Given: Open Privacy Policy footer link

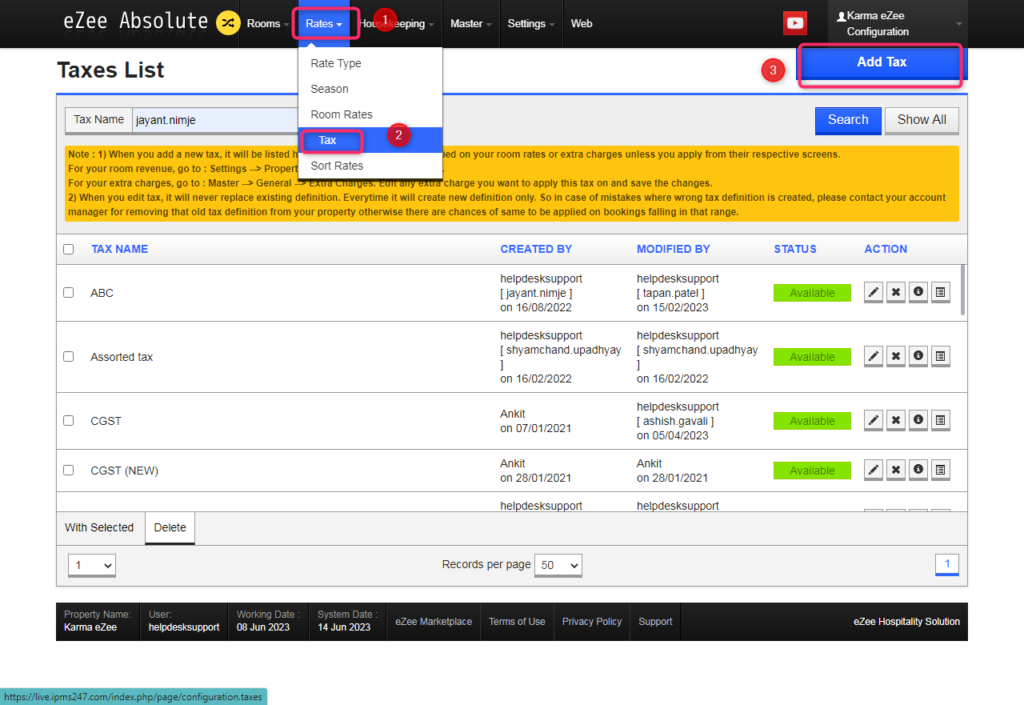Looking at the screenshot, I should tap(592, 621).
